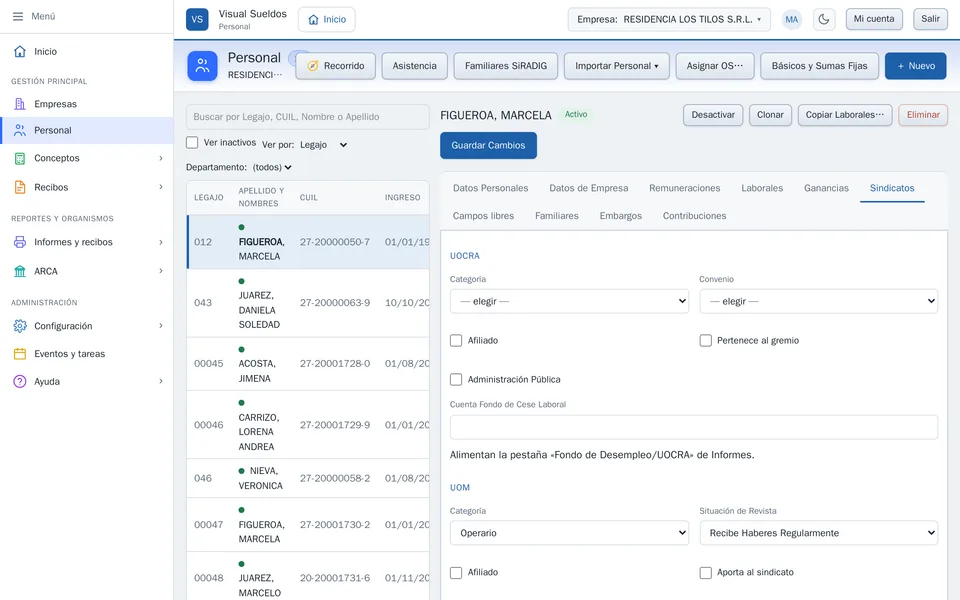The width and height of the screenshot is (960, 600).
Task: Open the Departamento filter dropdown
Action: click(x=272, y=167)
